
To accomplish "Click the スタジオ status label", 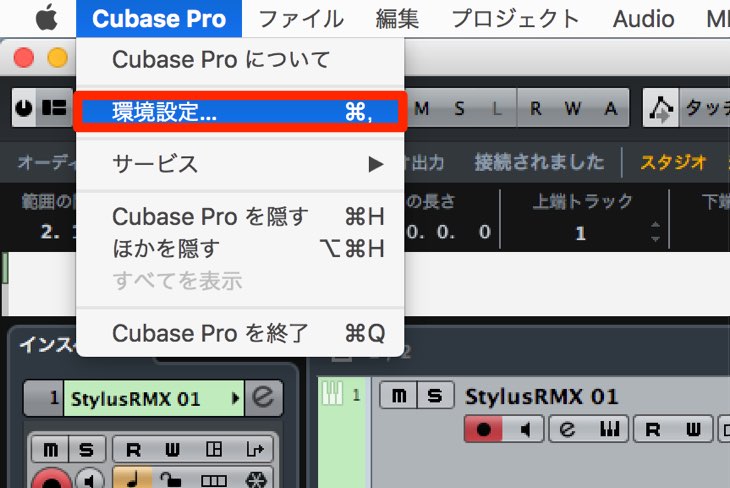I will [673, 162].
